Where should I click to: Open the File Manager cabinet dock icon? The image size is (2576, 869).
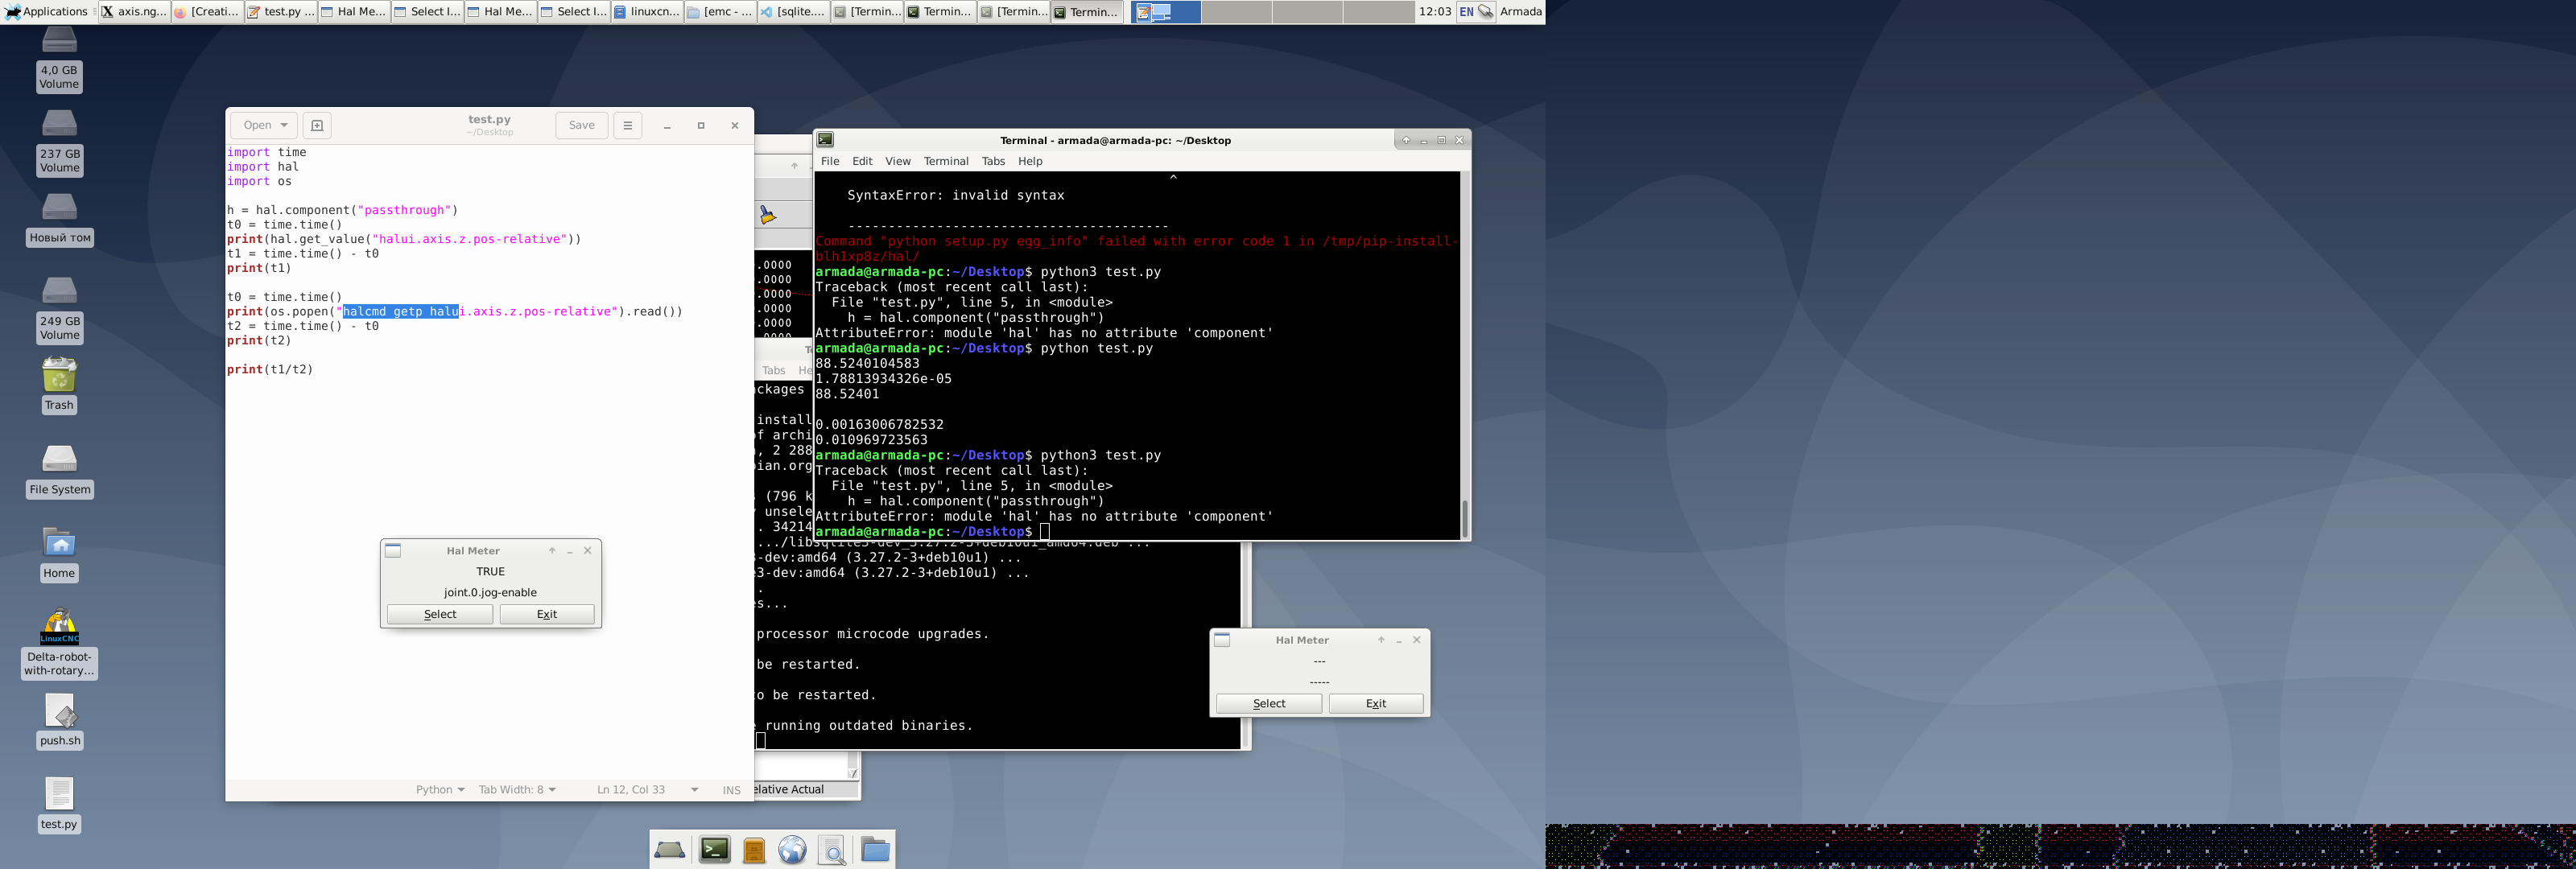coord(754,850)
